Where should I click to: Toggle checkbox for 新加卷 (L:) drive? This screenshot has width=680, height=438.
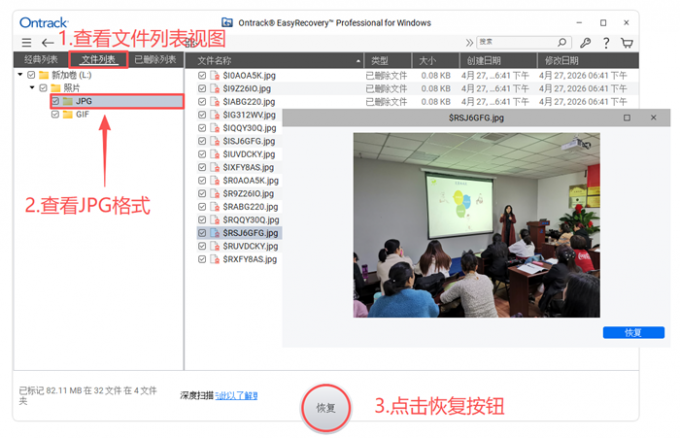31,75
